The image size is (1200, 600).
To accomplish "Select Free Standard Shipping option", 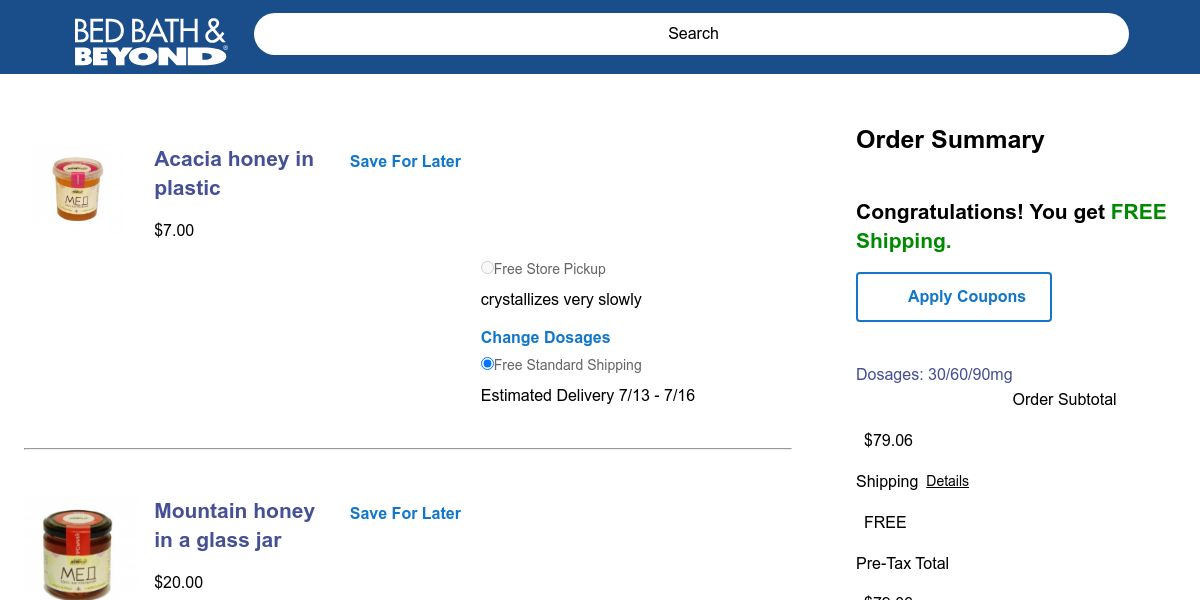I will tap(488, 364).
